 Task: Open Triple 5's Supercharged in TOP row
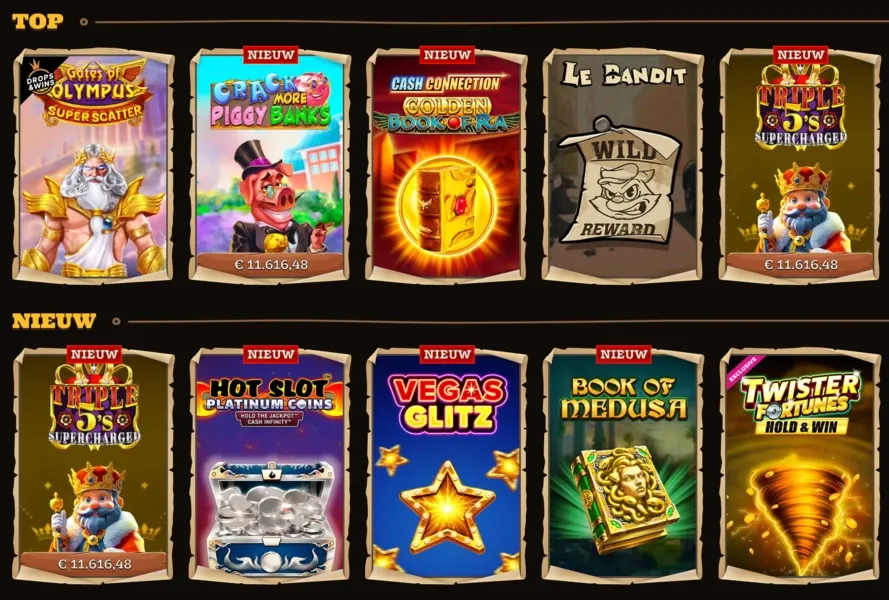pyautogui.click(x=799, y=166)
